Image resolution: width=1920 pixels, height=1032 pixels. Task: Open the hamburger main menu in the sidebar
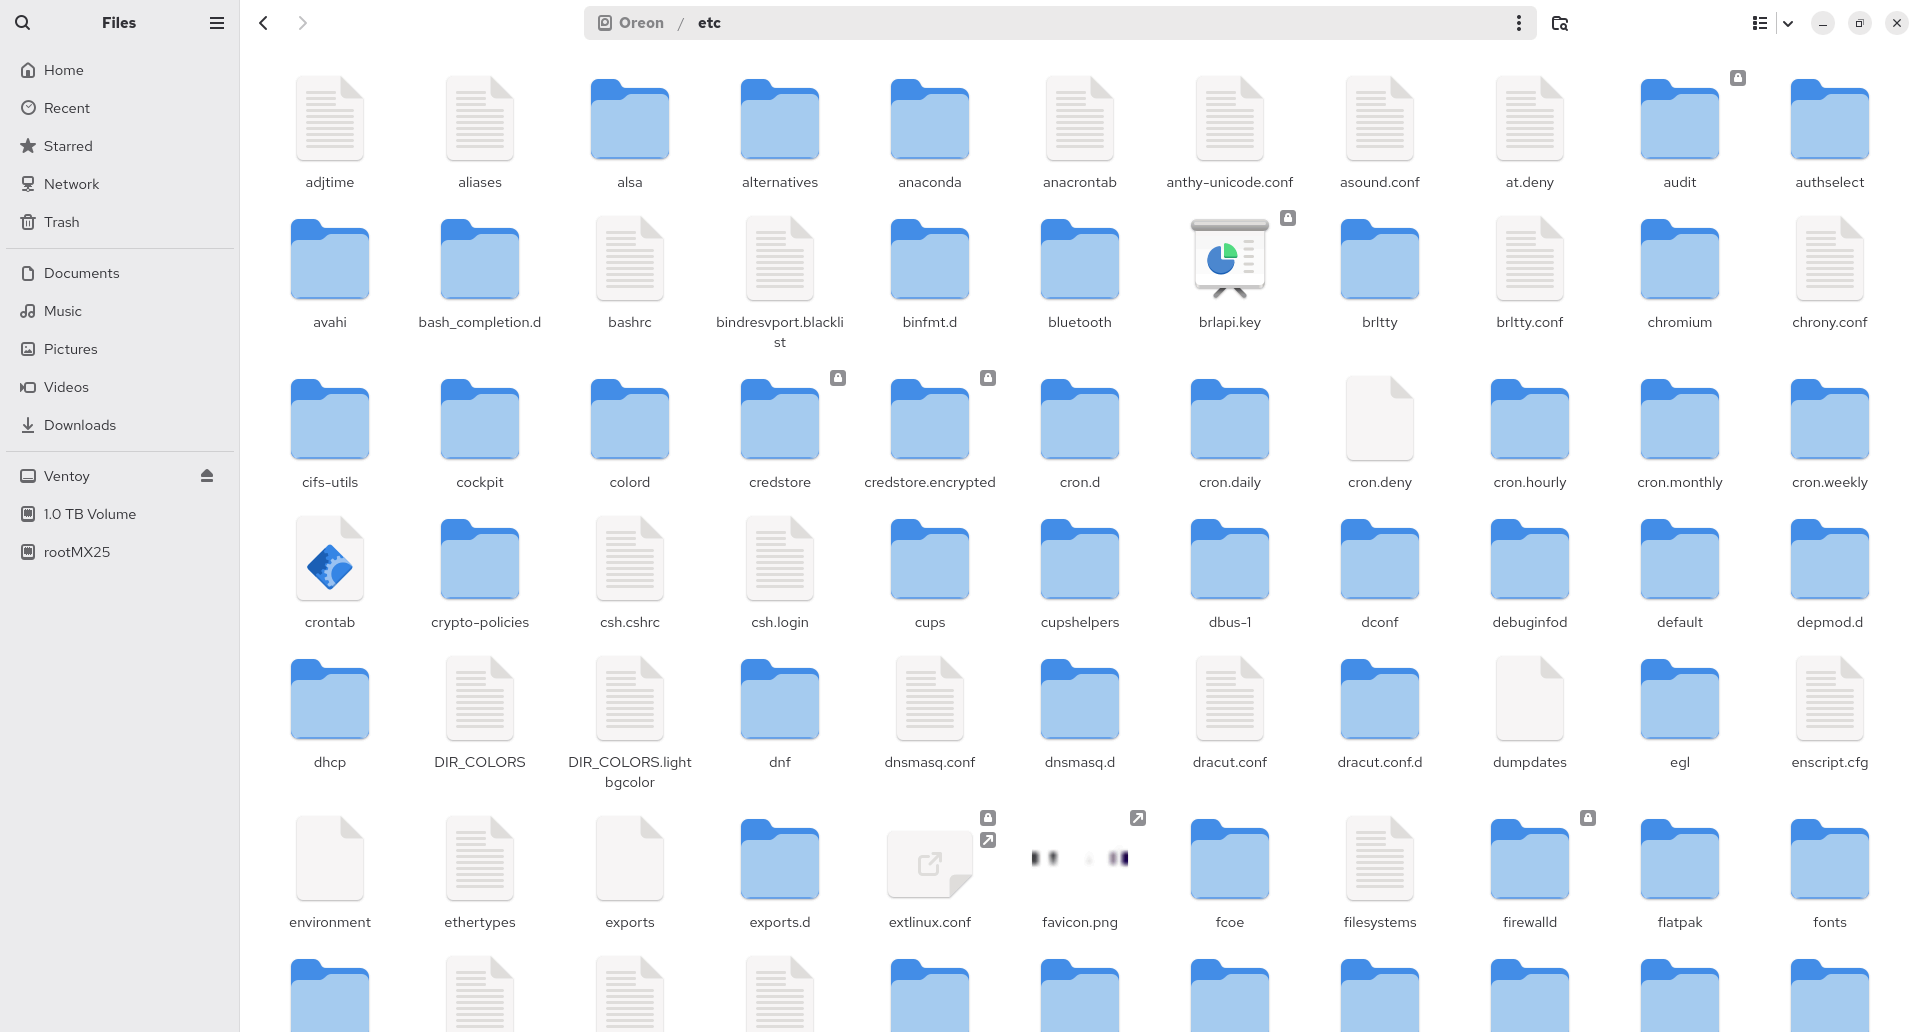[x=216, y=23]
